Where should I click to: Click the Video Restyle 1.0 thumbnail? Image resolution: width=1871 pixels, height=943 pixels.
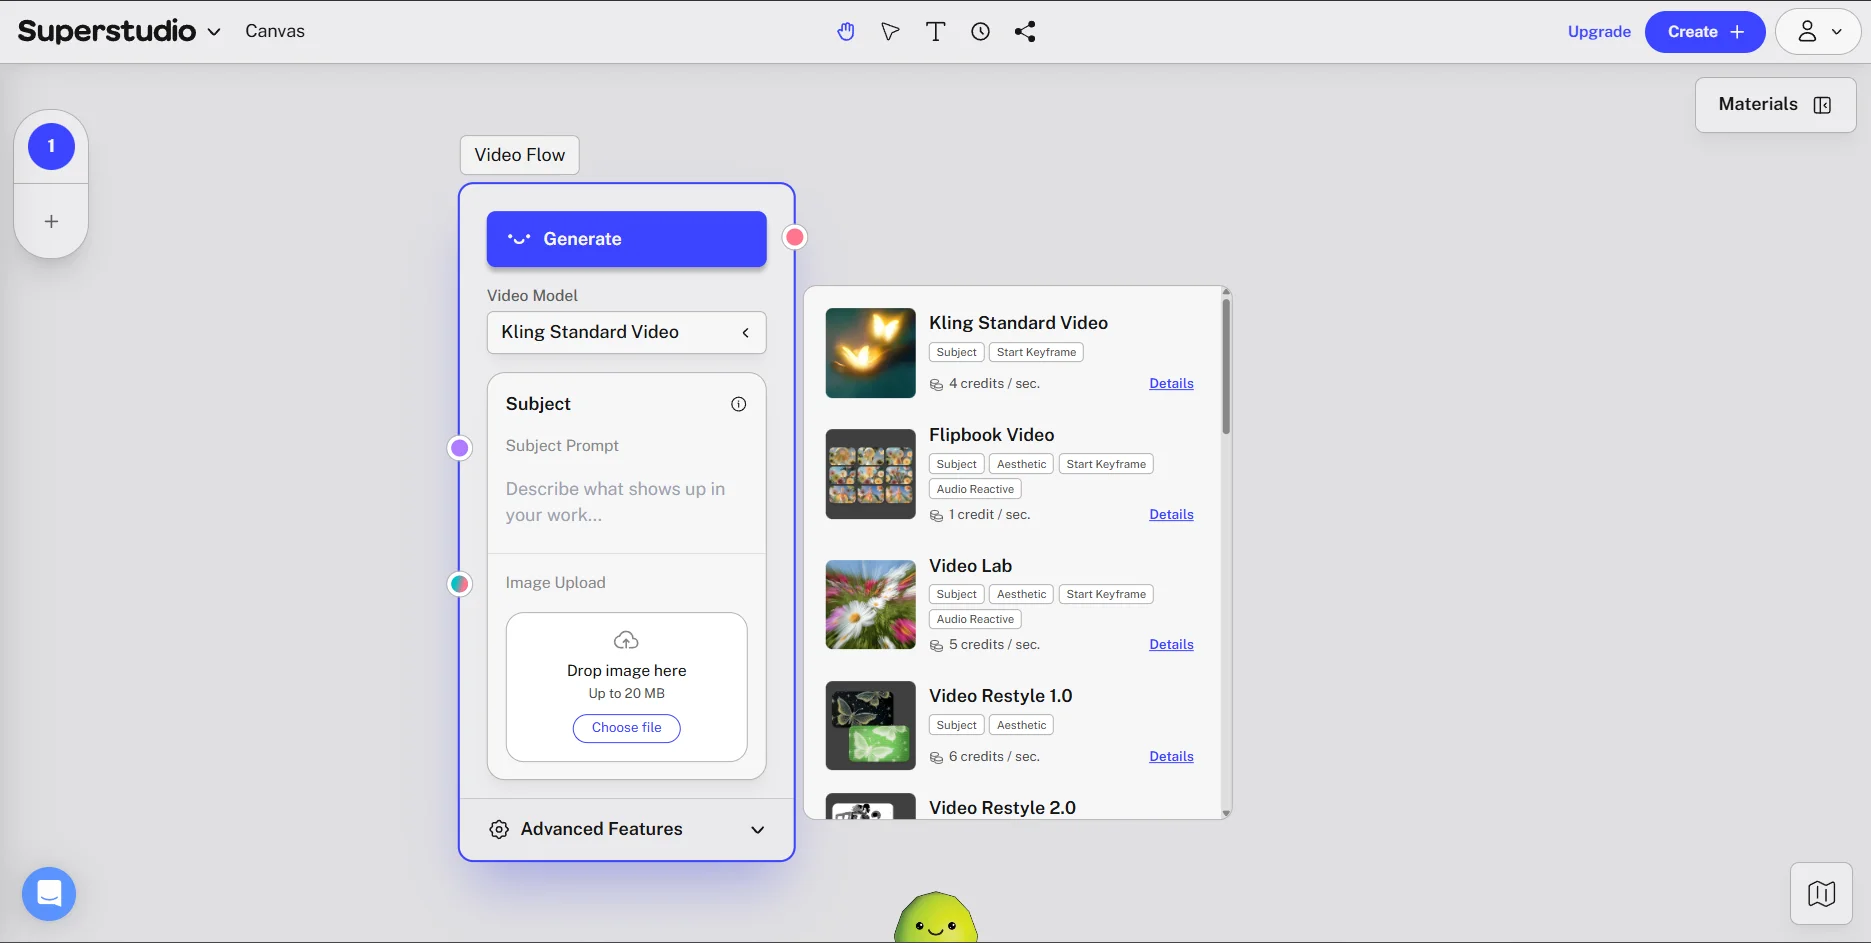click(870, 726)
